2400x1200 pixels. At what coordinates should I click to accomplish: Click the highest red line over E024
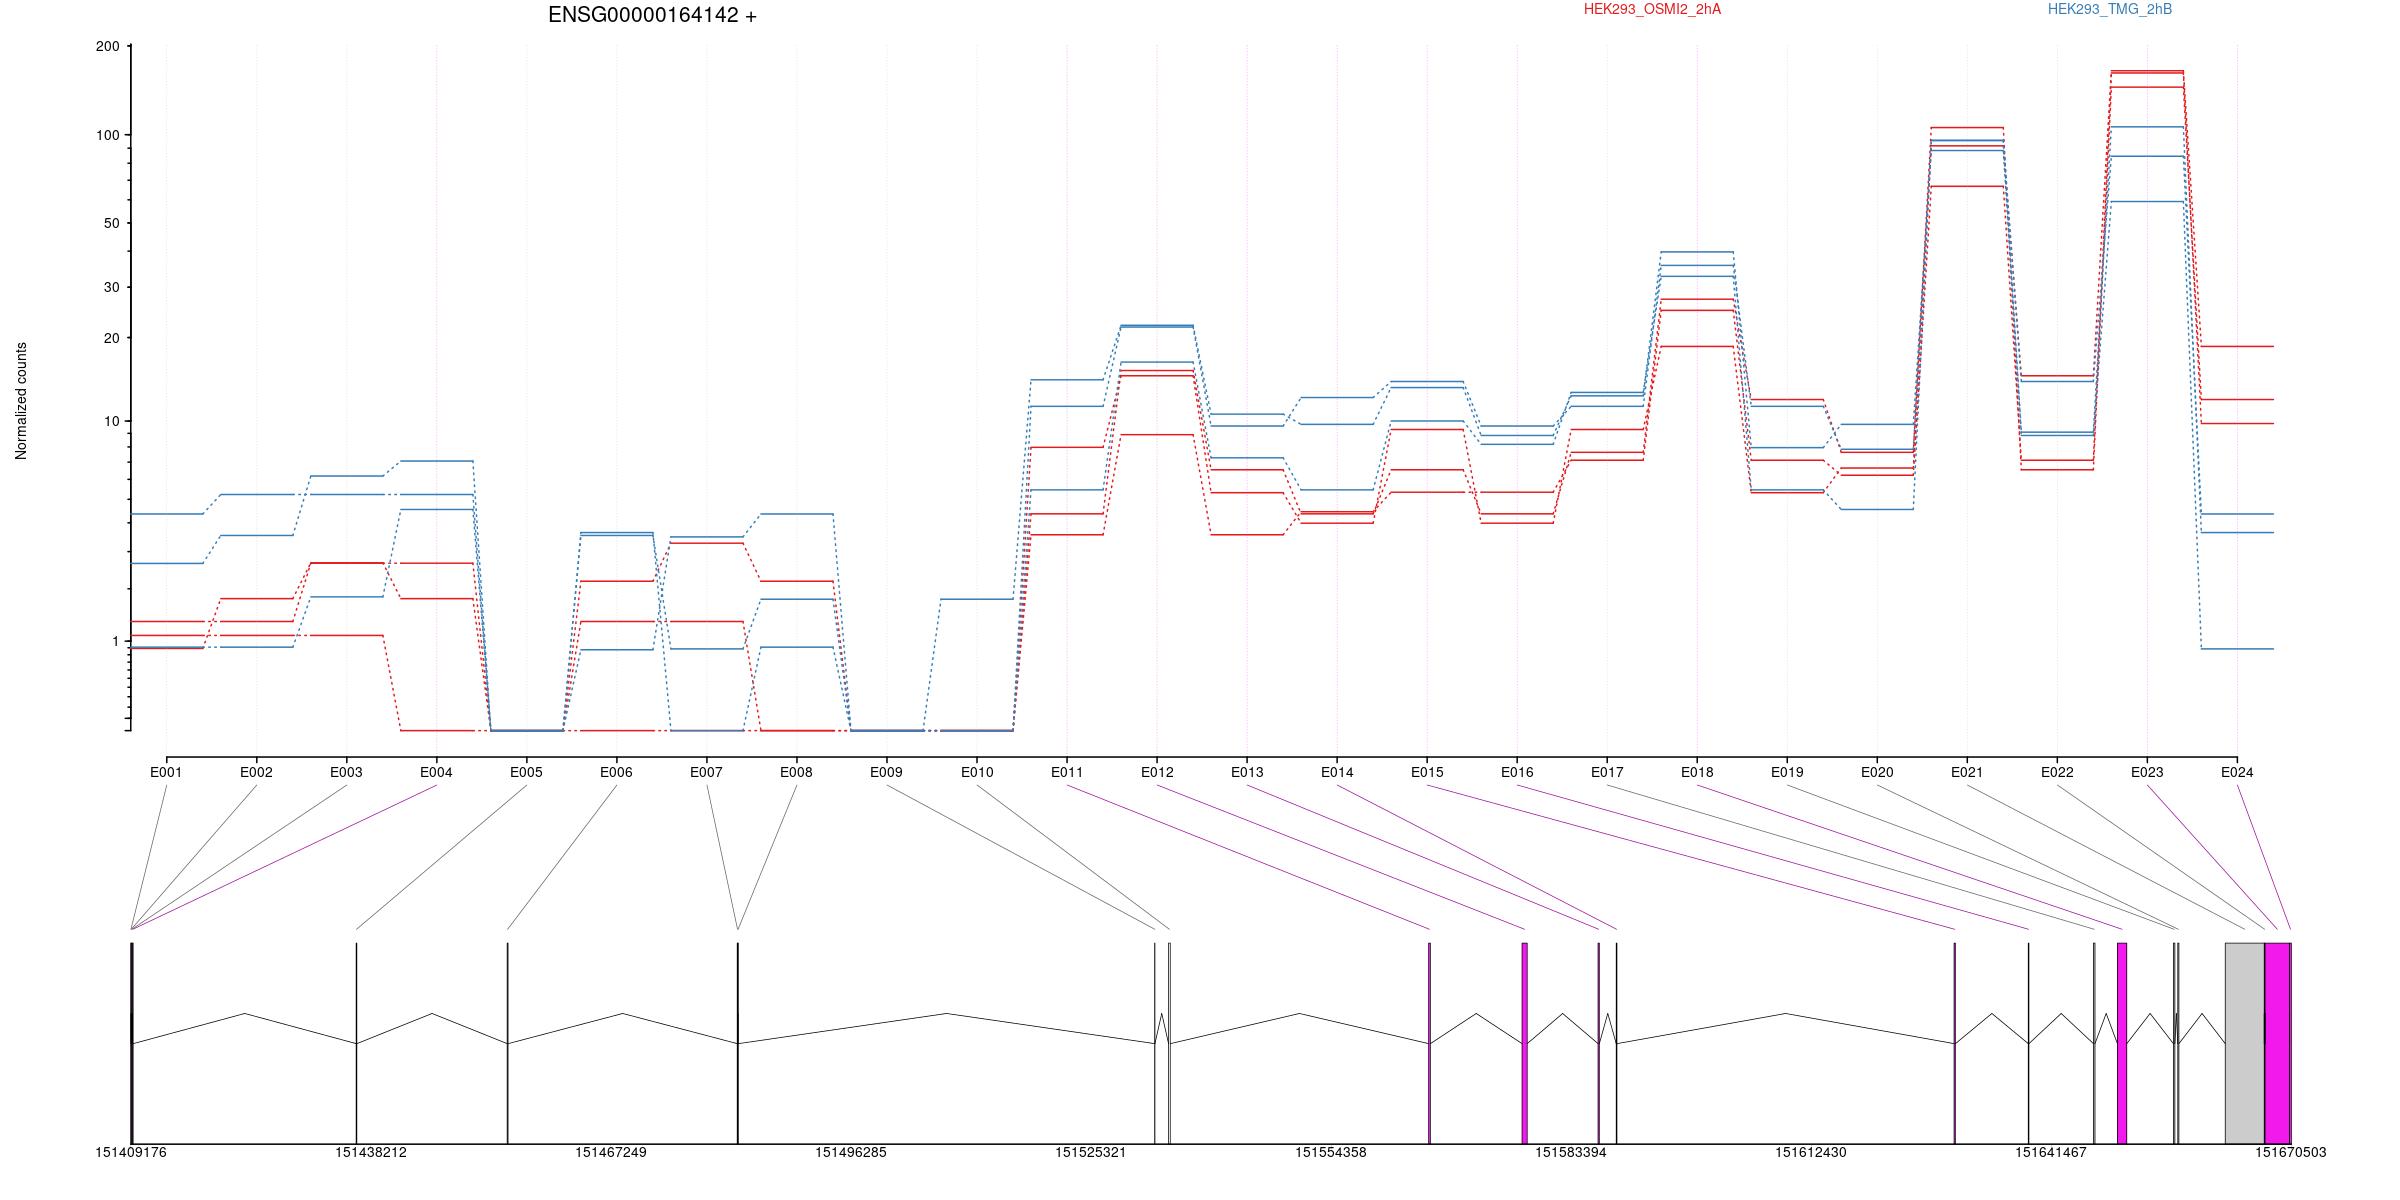(x=2238, y=346)
